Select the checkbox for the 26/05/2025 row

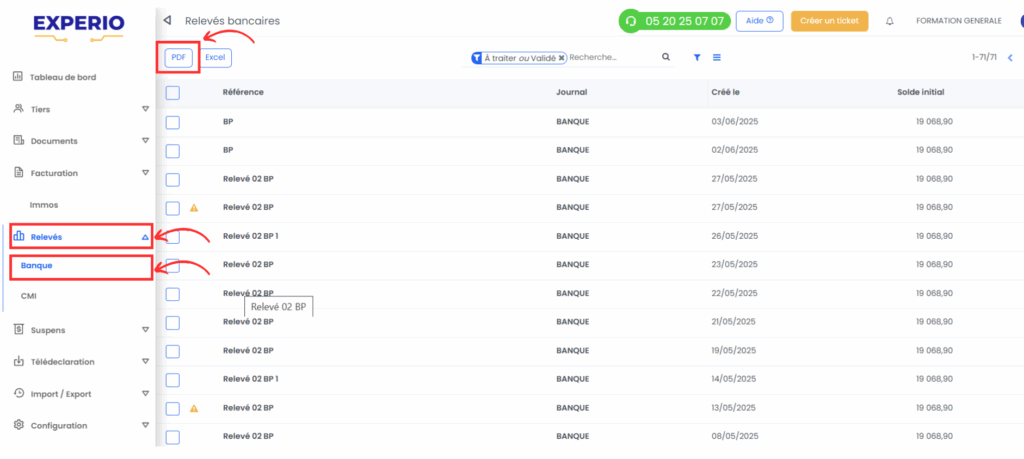pyautogui.click(x=172, y=236)
